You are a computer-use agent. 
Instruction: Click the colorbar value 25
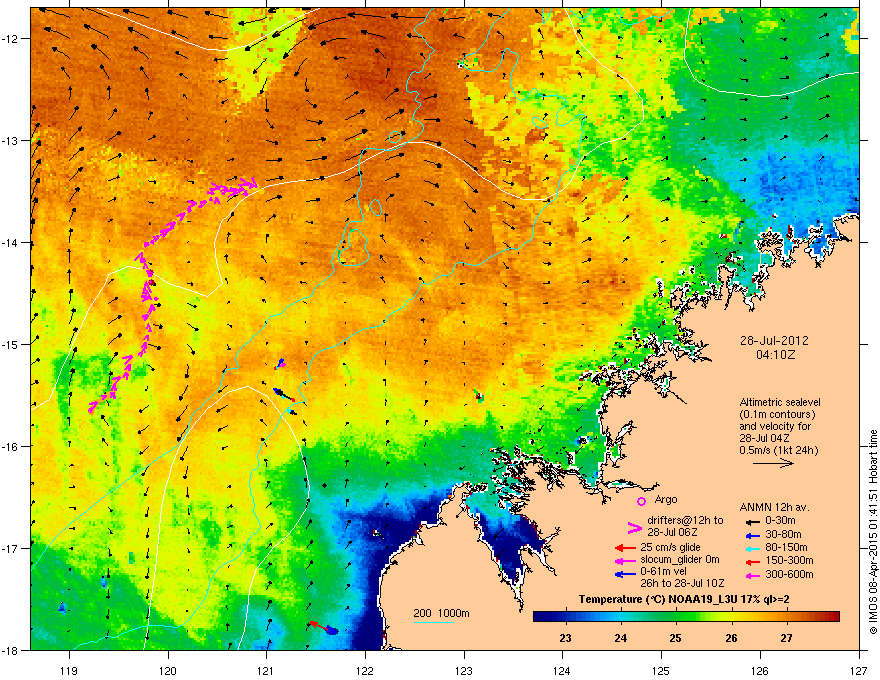[676, 638]
